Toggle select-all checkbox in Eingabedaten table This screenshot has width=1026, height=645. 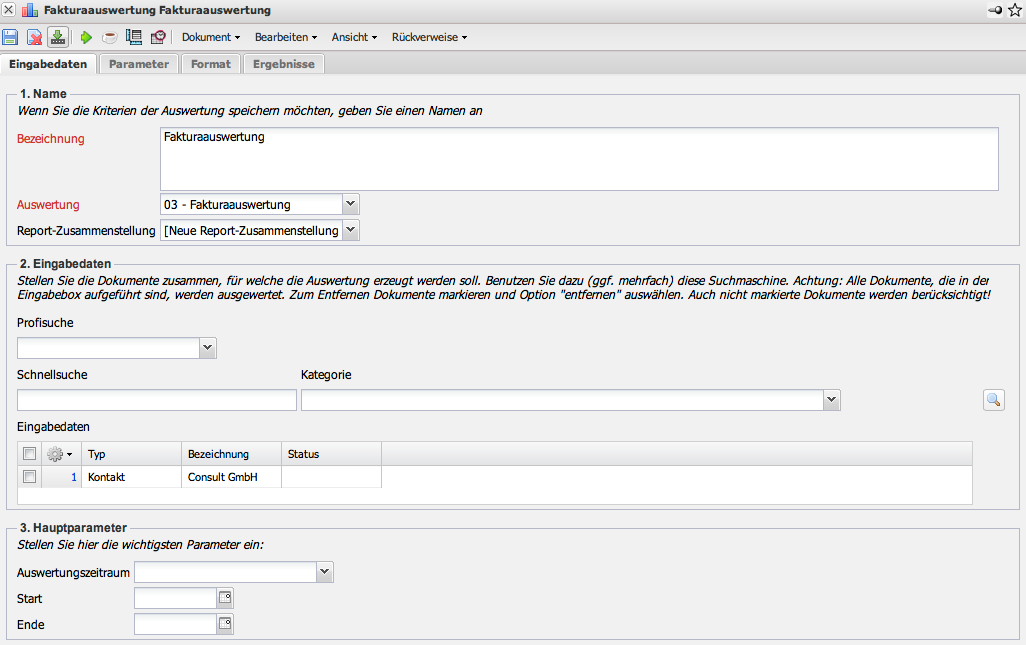pyautogui.click(x=29, y=453)
